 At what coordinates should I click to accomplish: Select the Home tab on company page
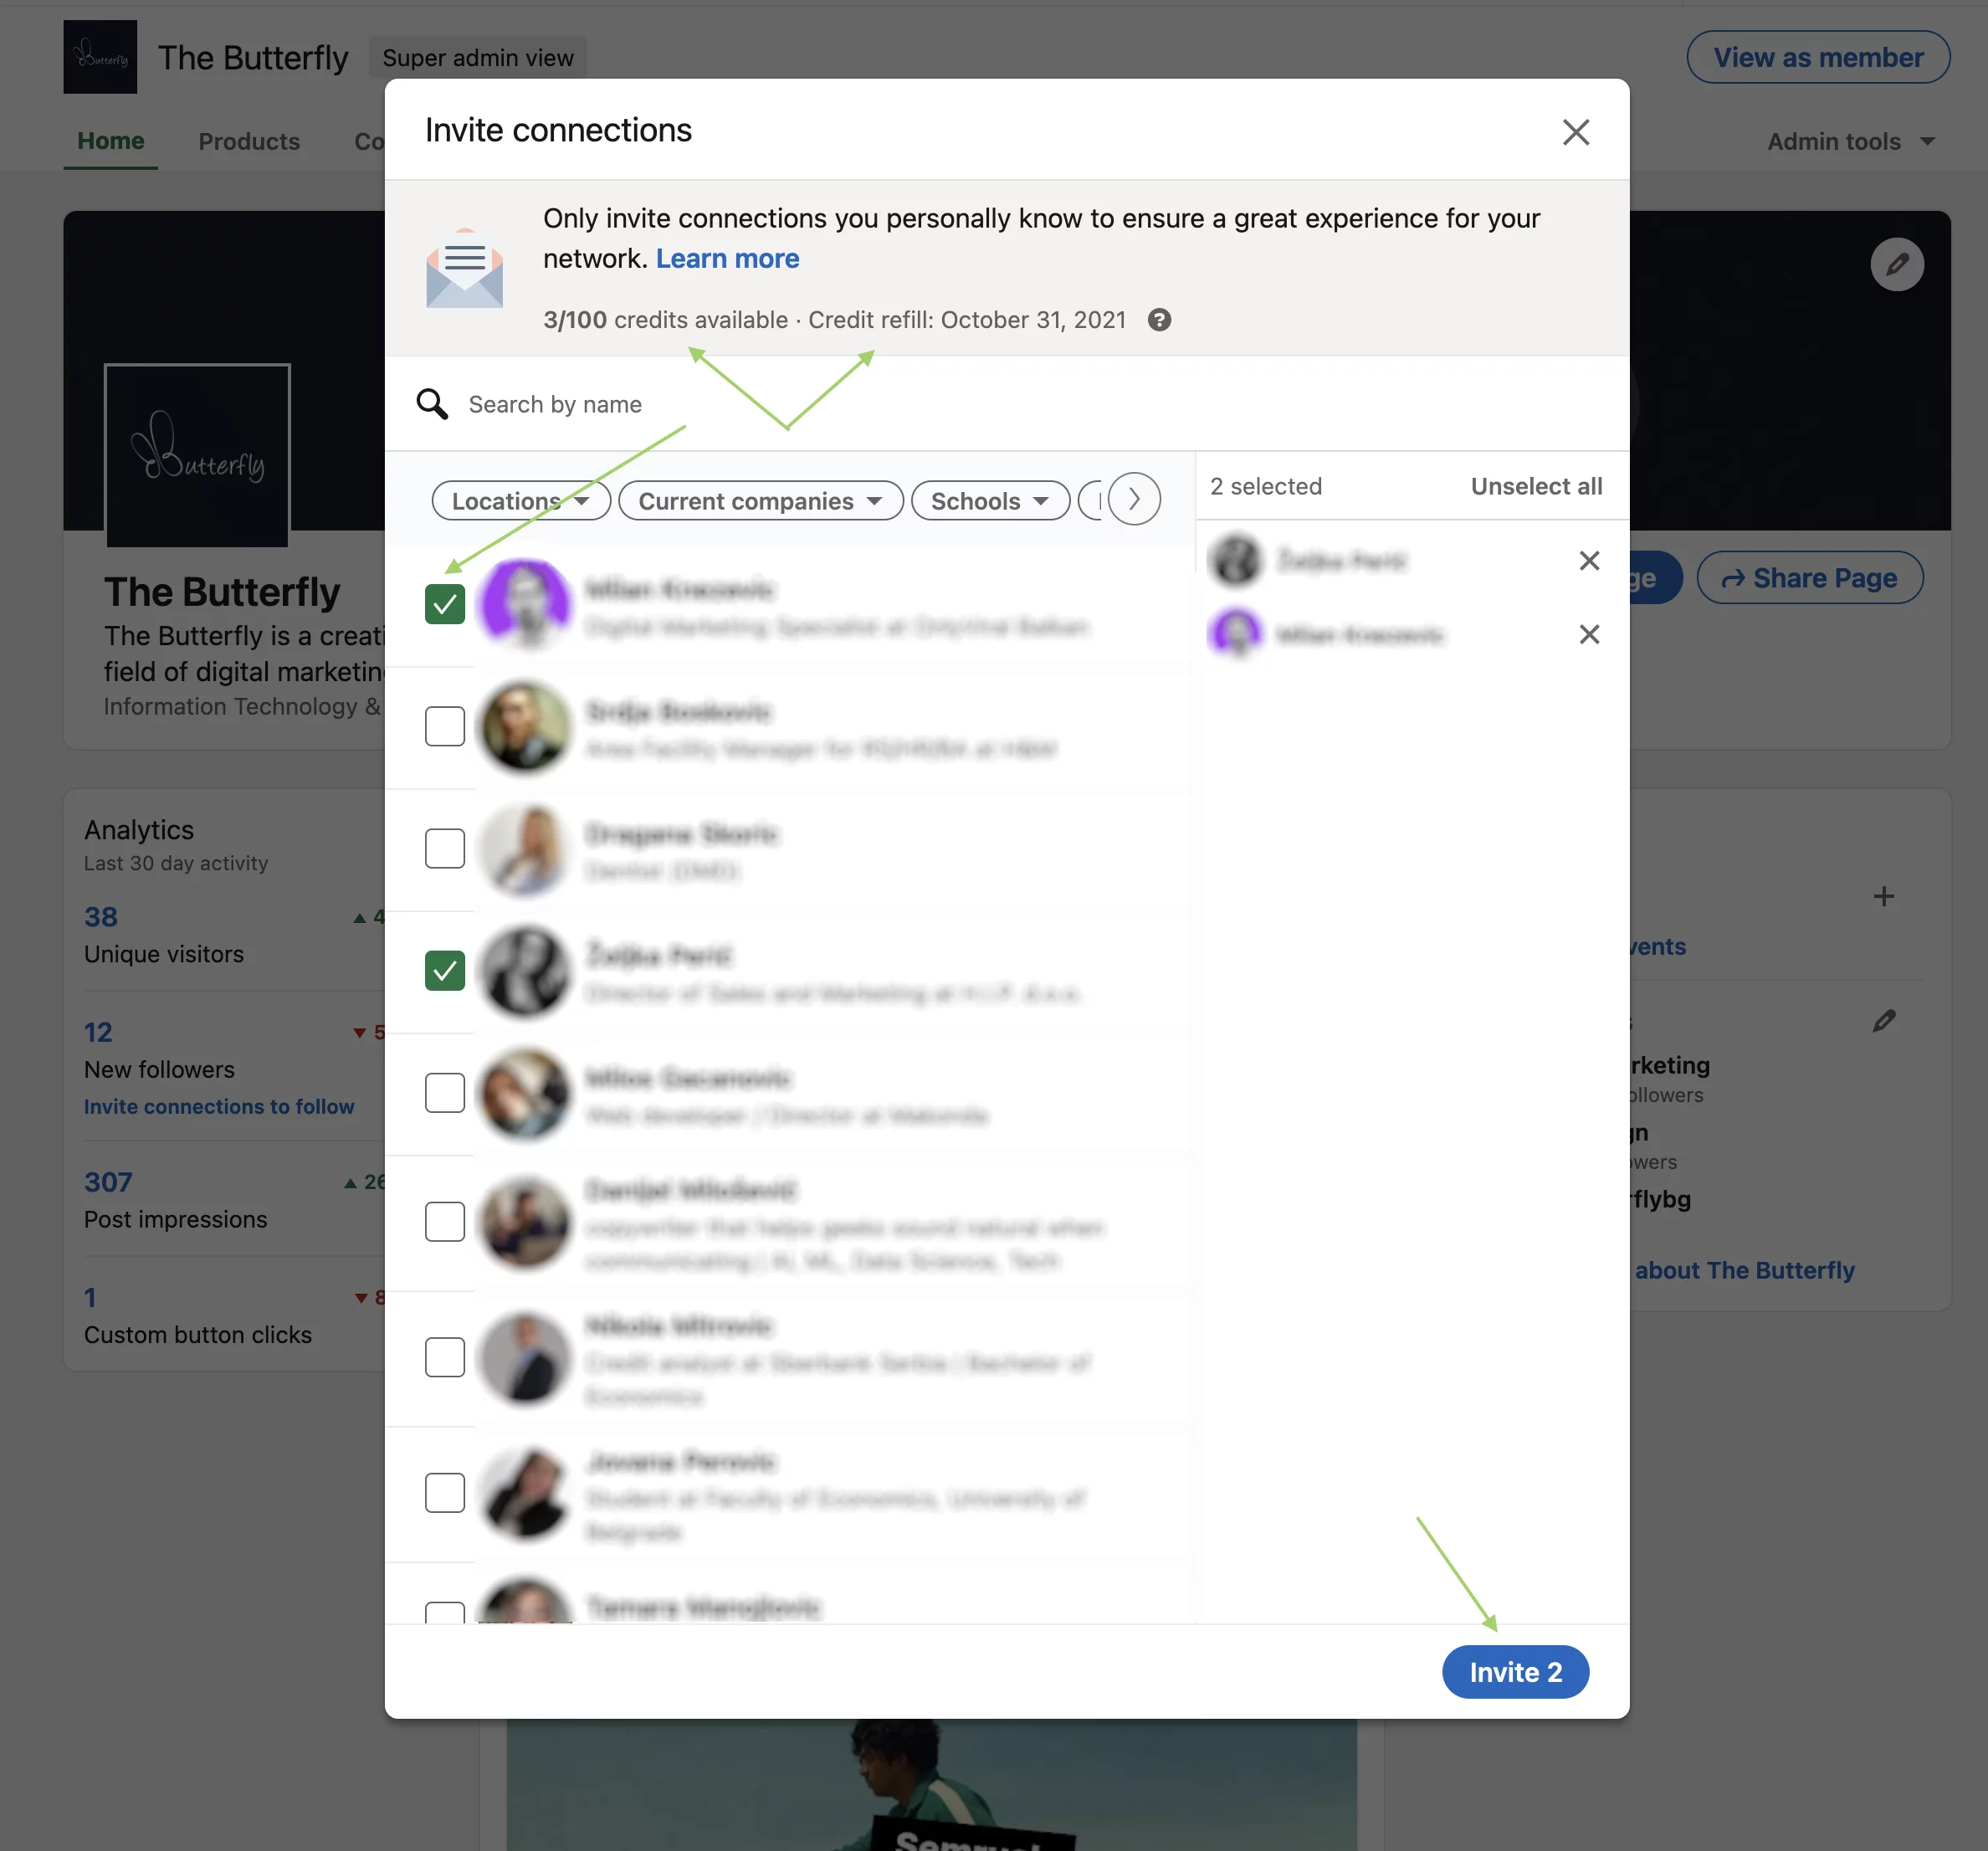[x=110, y=139]
